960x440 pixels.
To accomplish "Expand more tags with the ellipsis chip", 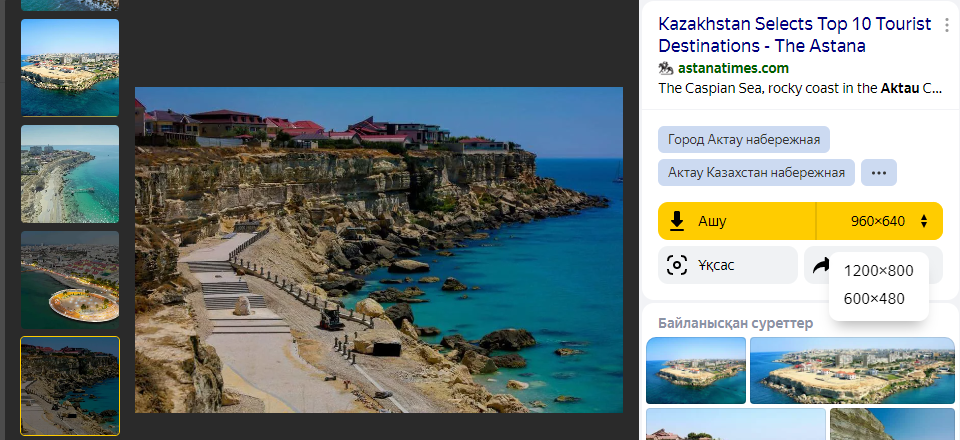I will tap(879, 173).
